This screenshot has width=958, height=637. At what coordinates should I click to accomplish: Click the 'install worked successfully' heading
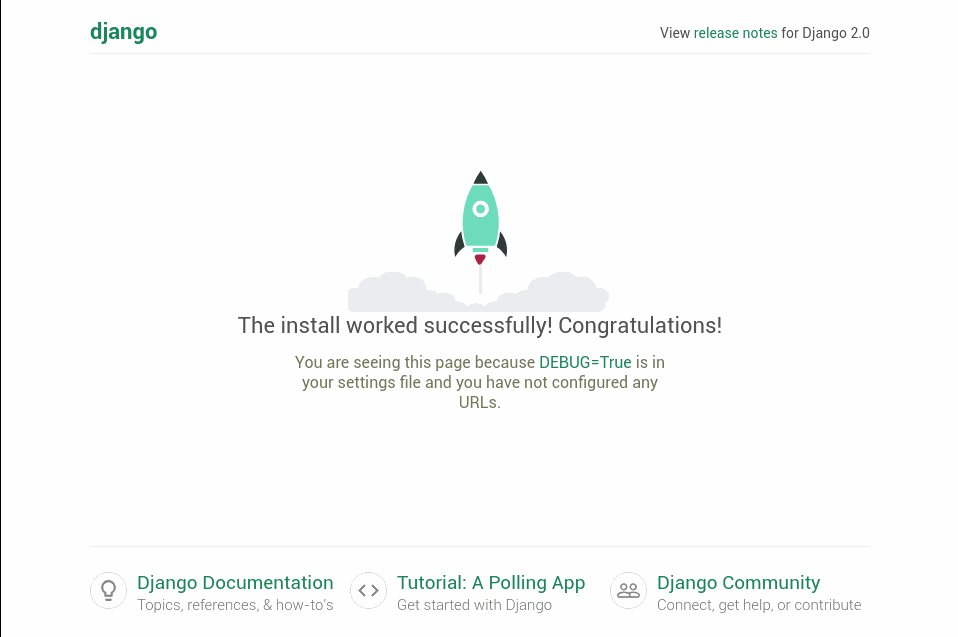click(480, 326)
